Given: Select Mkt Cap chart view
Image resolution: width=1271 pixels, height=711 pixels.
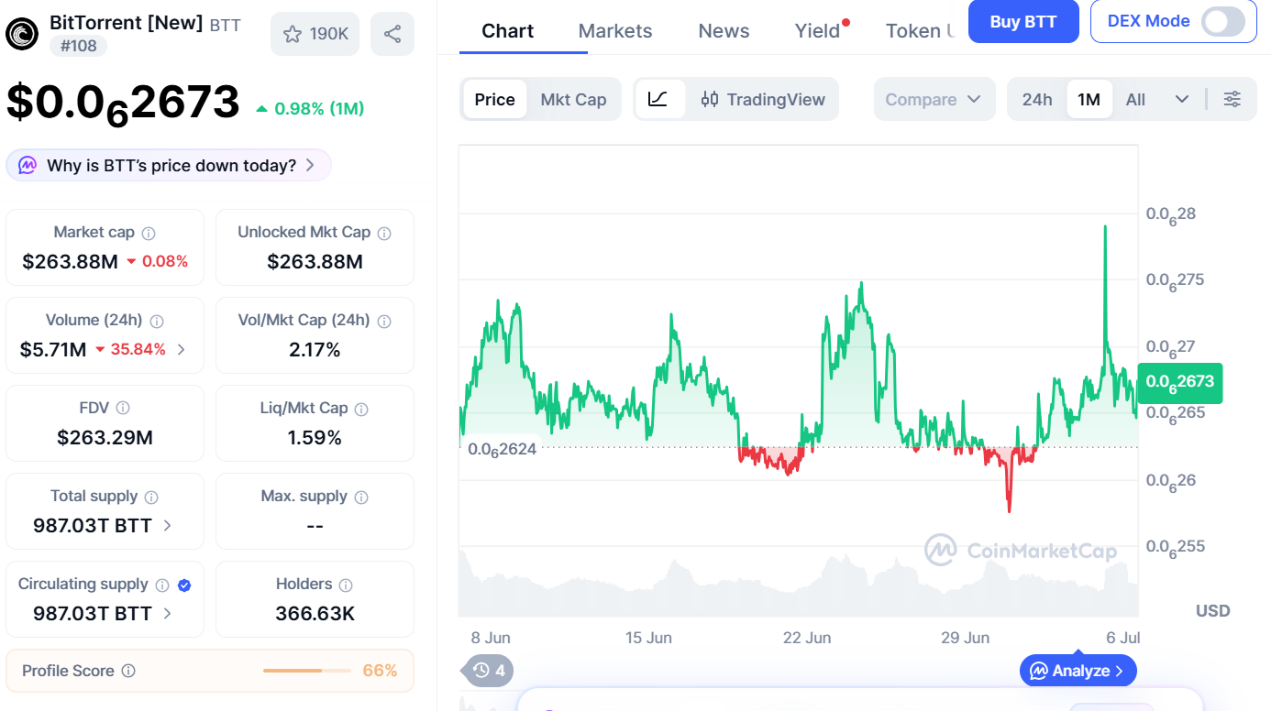Looking at the screenshot, I should point(573,99).
